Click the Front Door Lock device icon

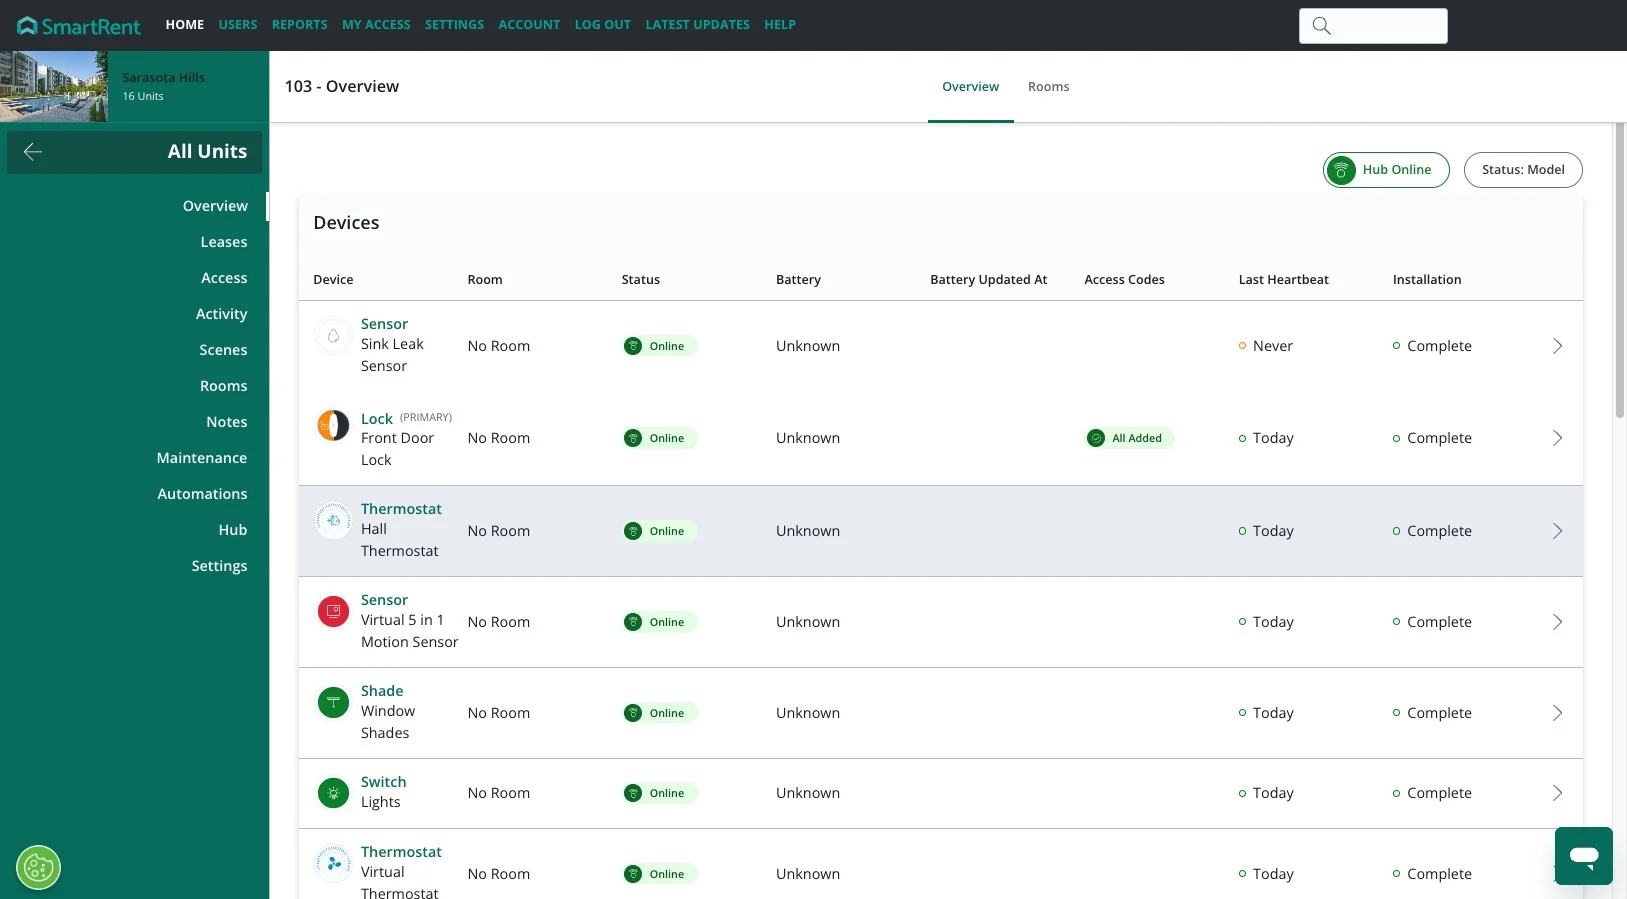tap(333, 425)
